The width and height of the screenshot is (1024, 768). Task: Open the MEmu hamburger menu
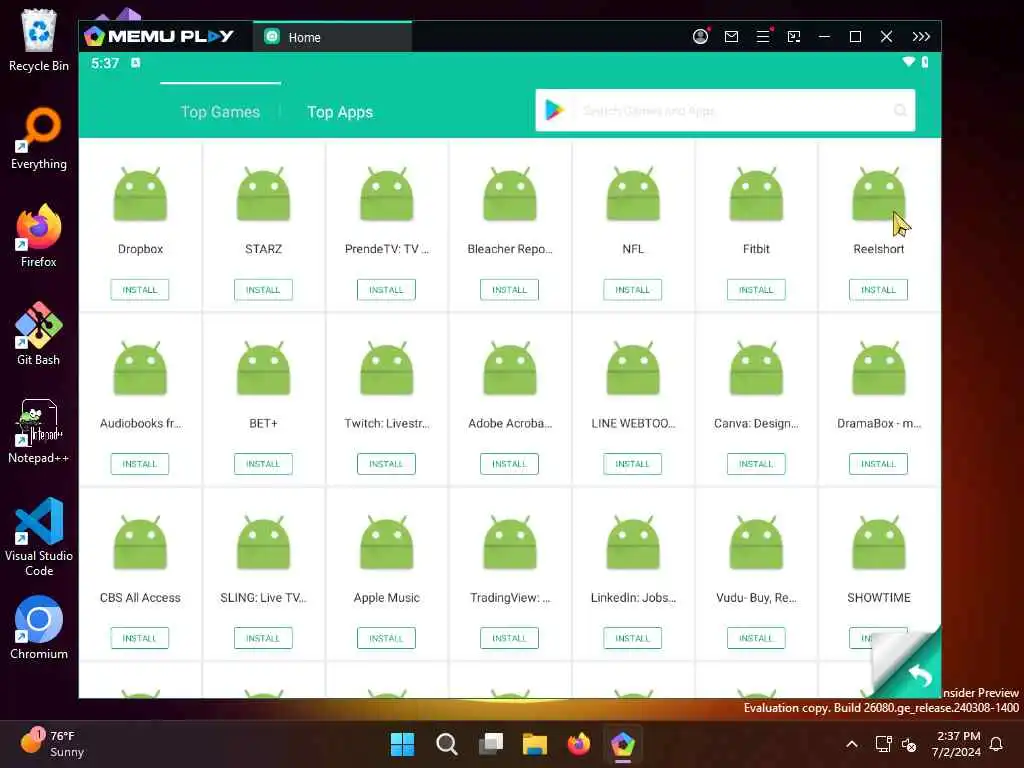tap(763, 37)
